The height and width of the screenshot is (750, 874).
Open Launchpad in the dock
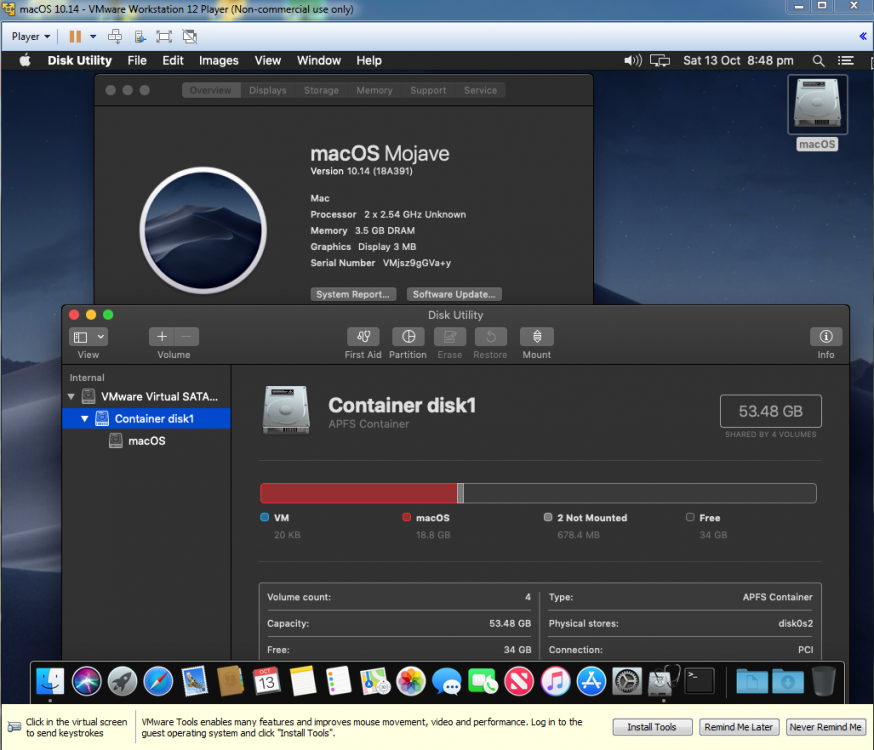click(x=122, y=681)
